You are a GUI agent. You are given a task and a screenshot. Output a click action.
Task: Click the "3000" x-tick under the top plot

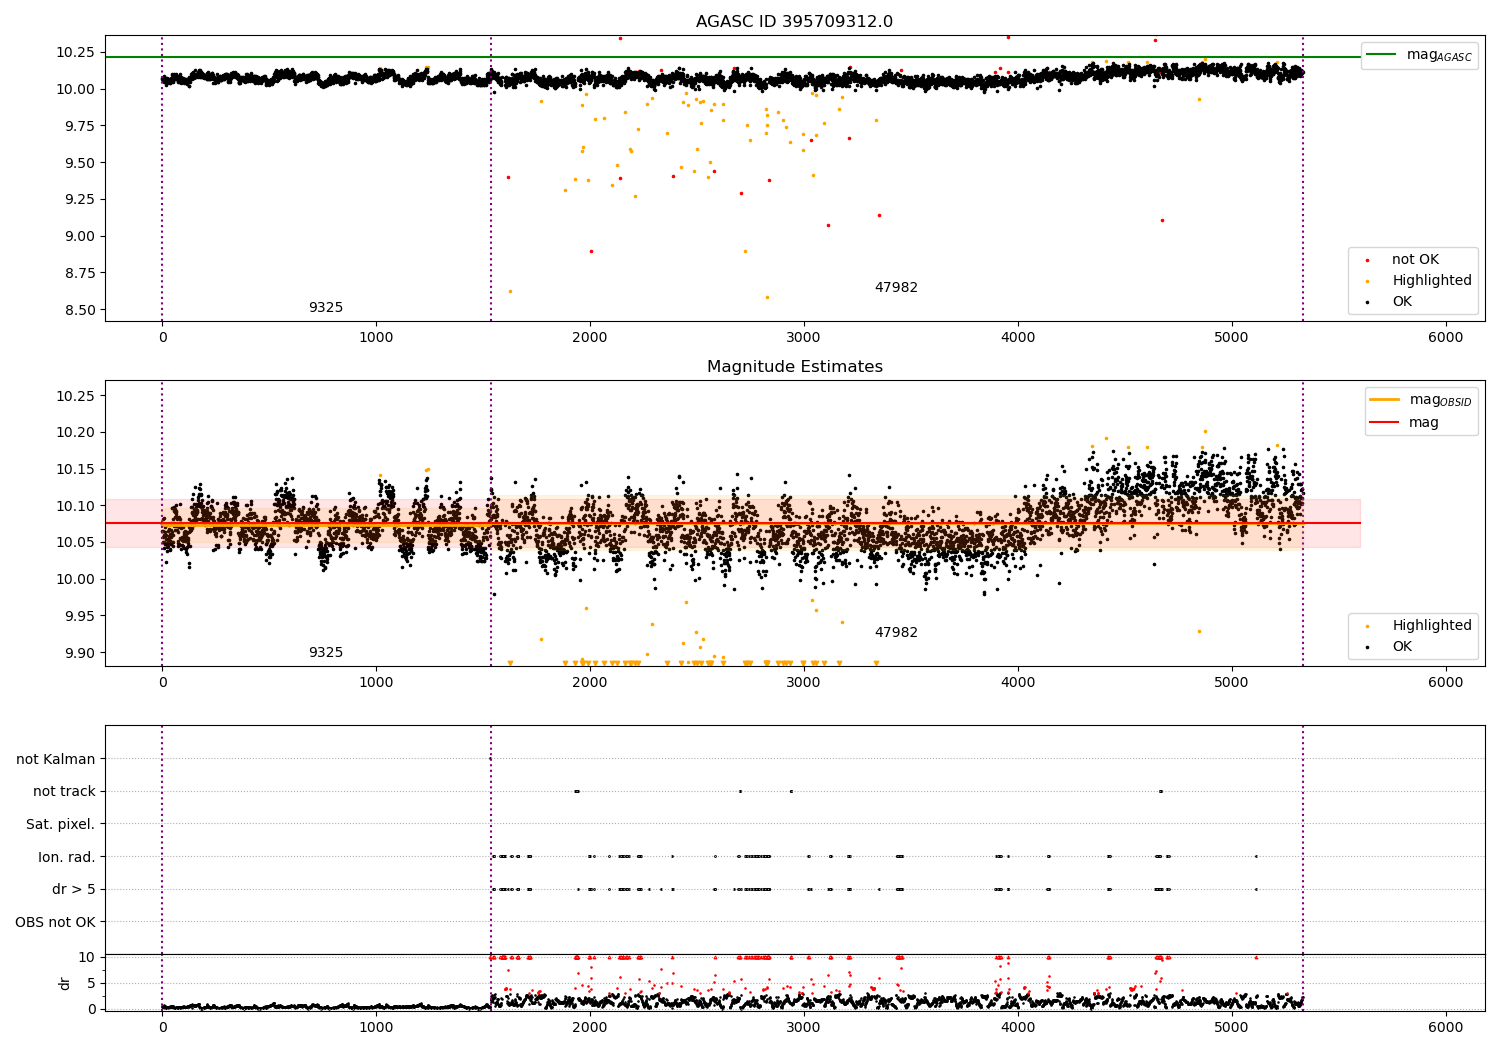click(804, 338)
